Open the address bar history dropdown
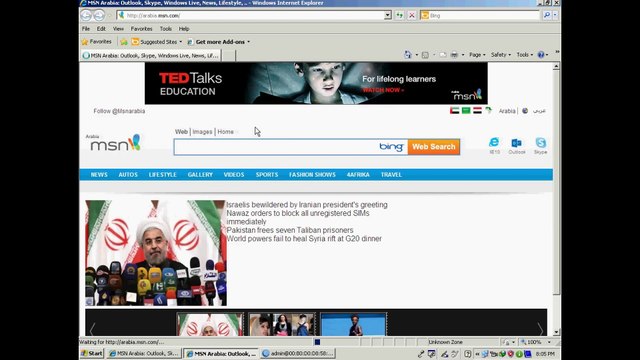The image size is (640, 360). [x=387, y=16]
